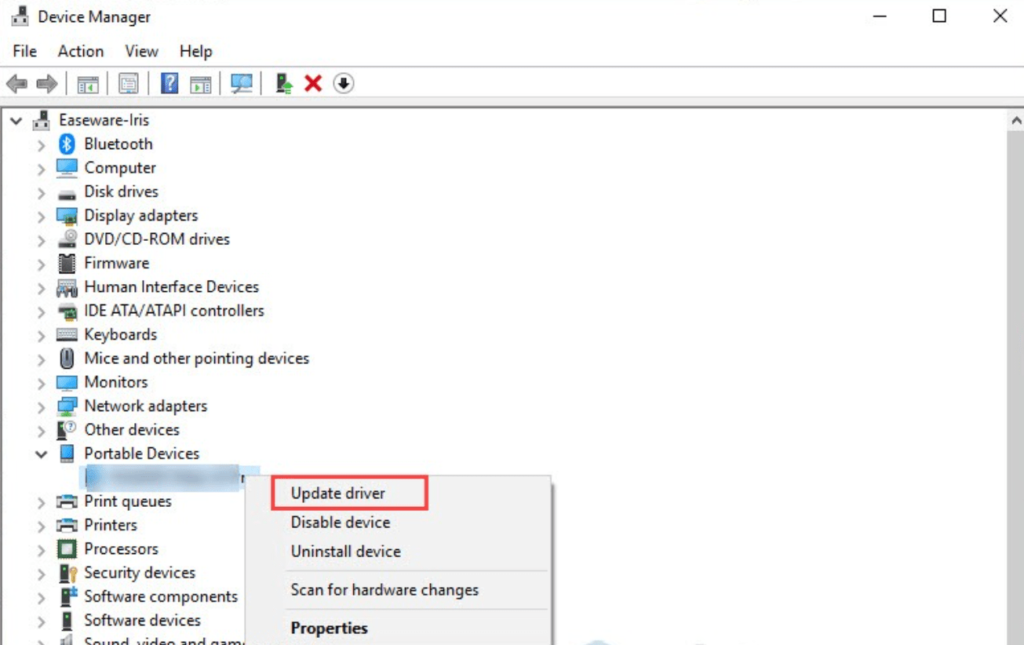
Task: Click the Security devices key icon
Action: pos(68,573)
